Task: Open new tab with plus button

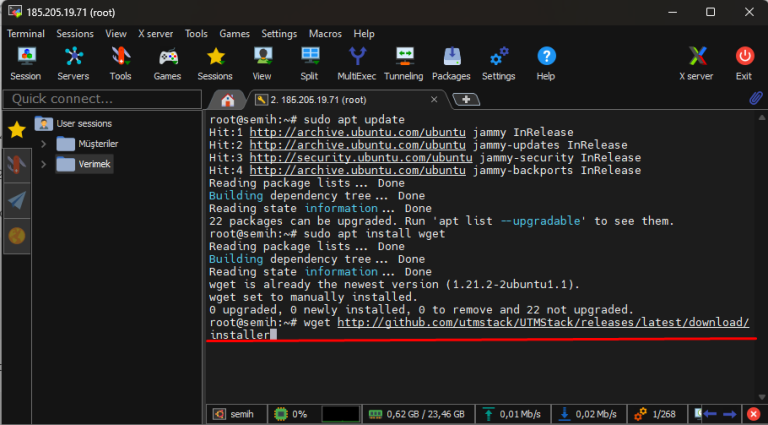Action: tap(466, 99)
